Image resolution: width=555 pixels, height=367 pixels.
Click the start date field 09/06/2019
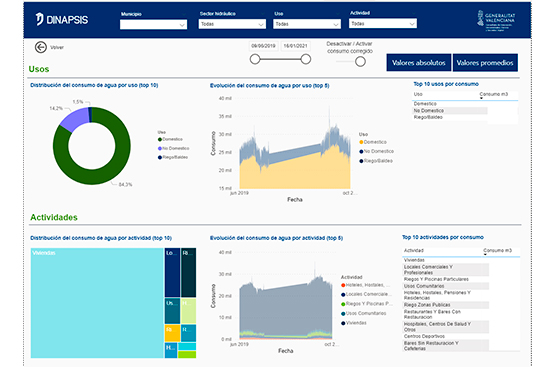coord(263,46)
